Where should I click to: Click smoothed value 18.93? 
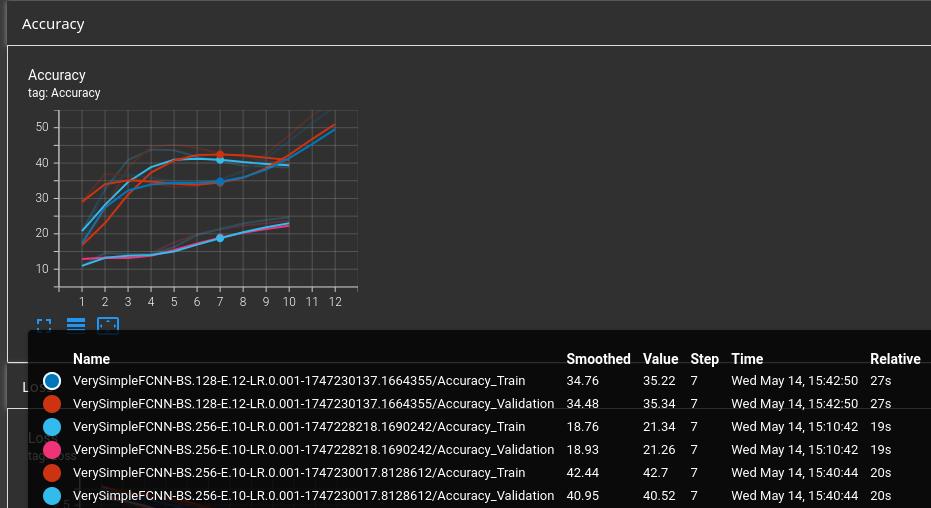click(582, 450)
